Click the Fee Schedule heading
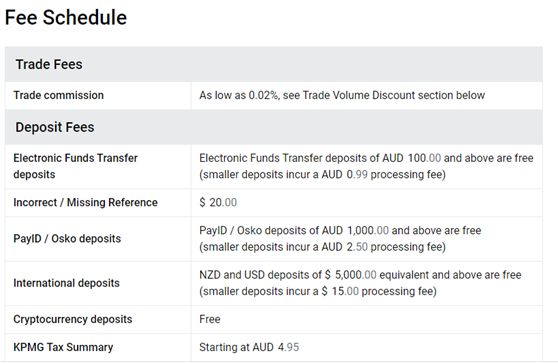The width and height of the screenshot is (558, 364). [x=65, y=17]
